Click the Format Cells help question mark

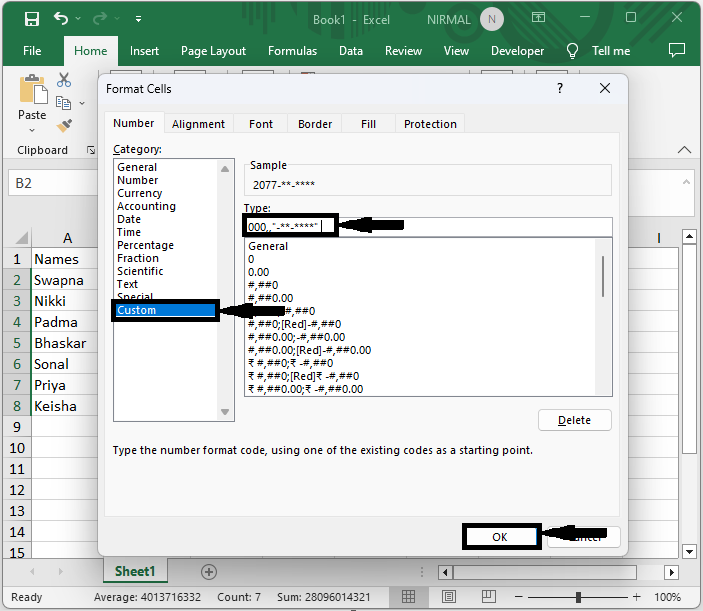pos(558,88)
